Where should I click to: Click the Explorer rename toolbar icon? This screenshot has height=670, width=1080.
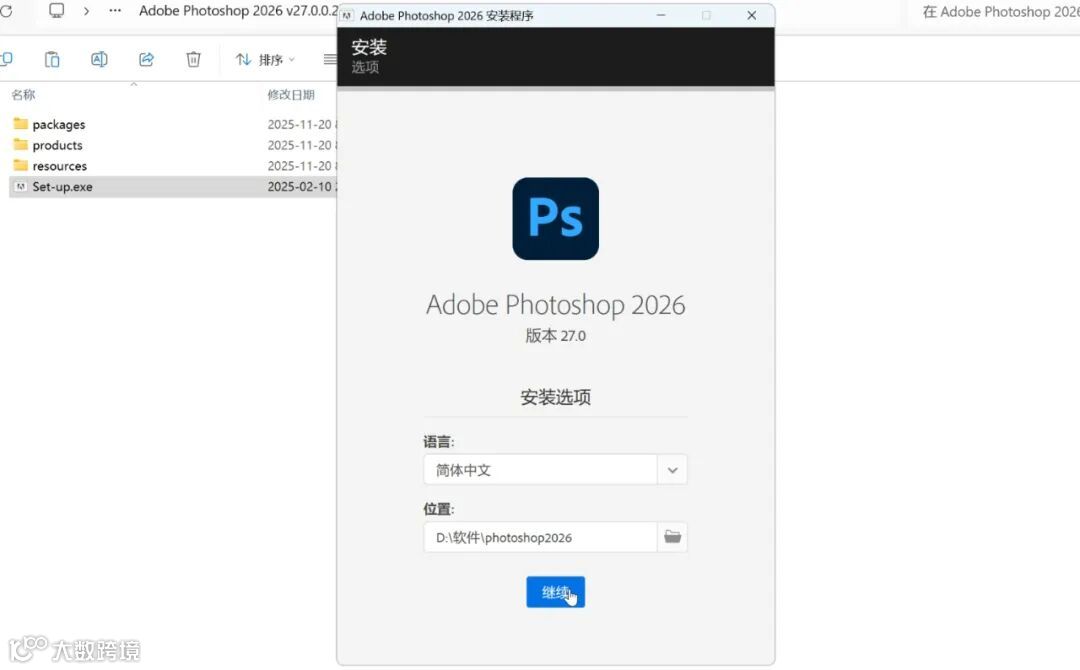99,59
